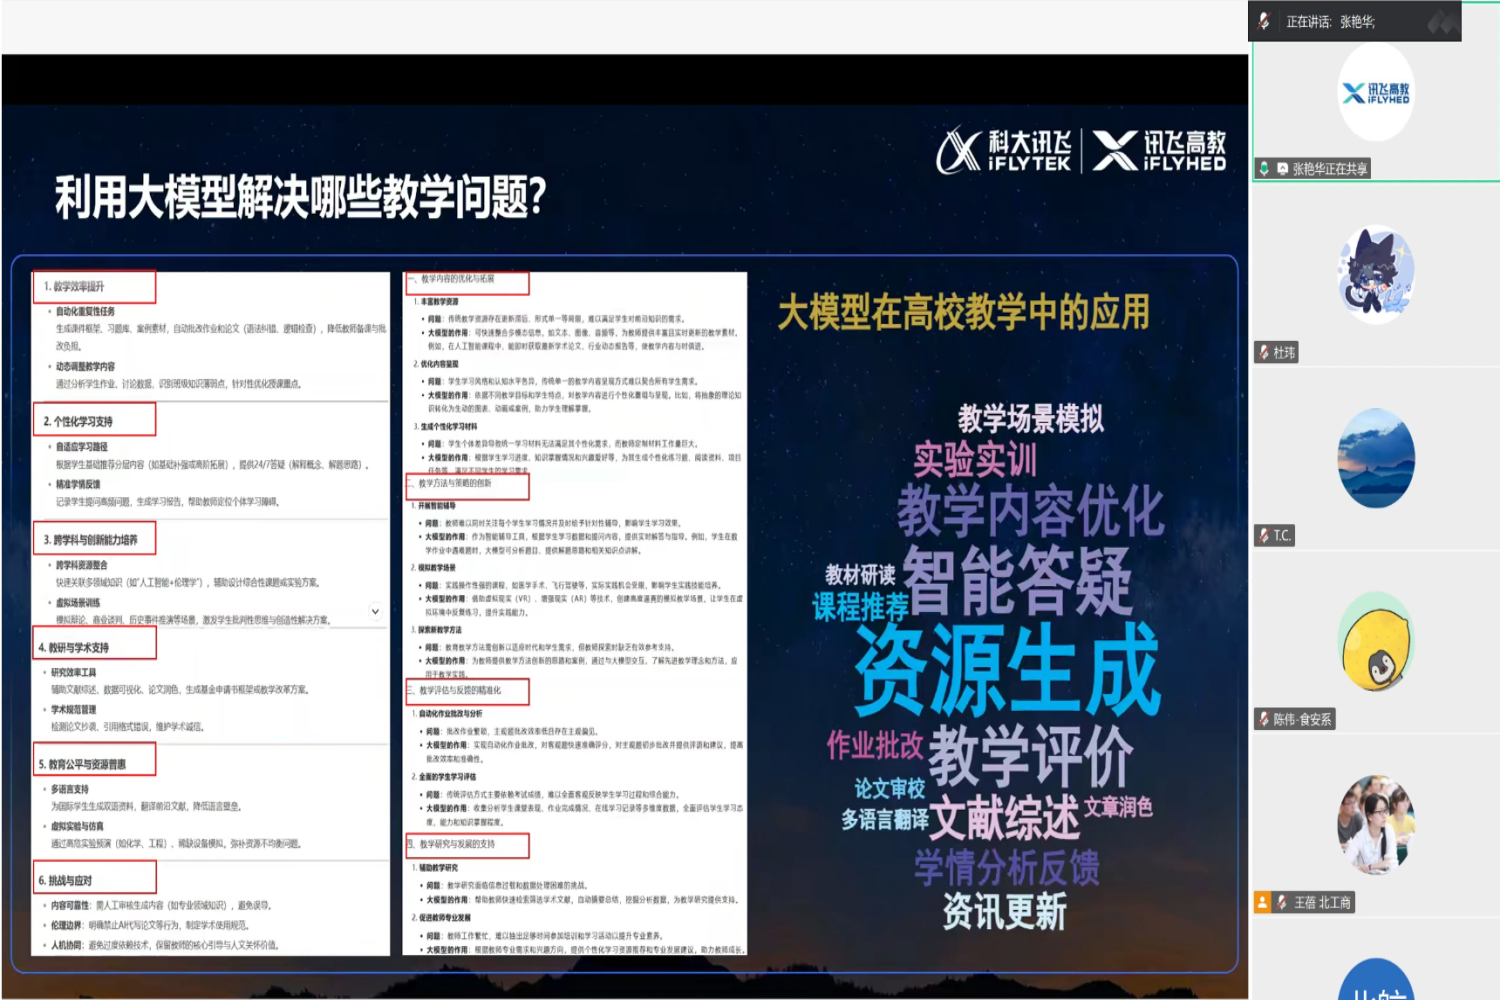
Task: Select the iFLYHED avatar of 张艳华
Action: pyautogui.click(x=1376, y=93)
